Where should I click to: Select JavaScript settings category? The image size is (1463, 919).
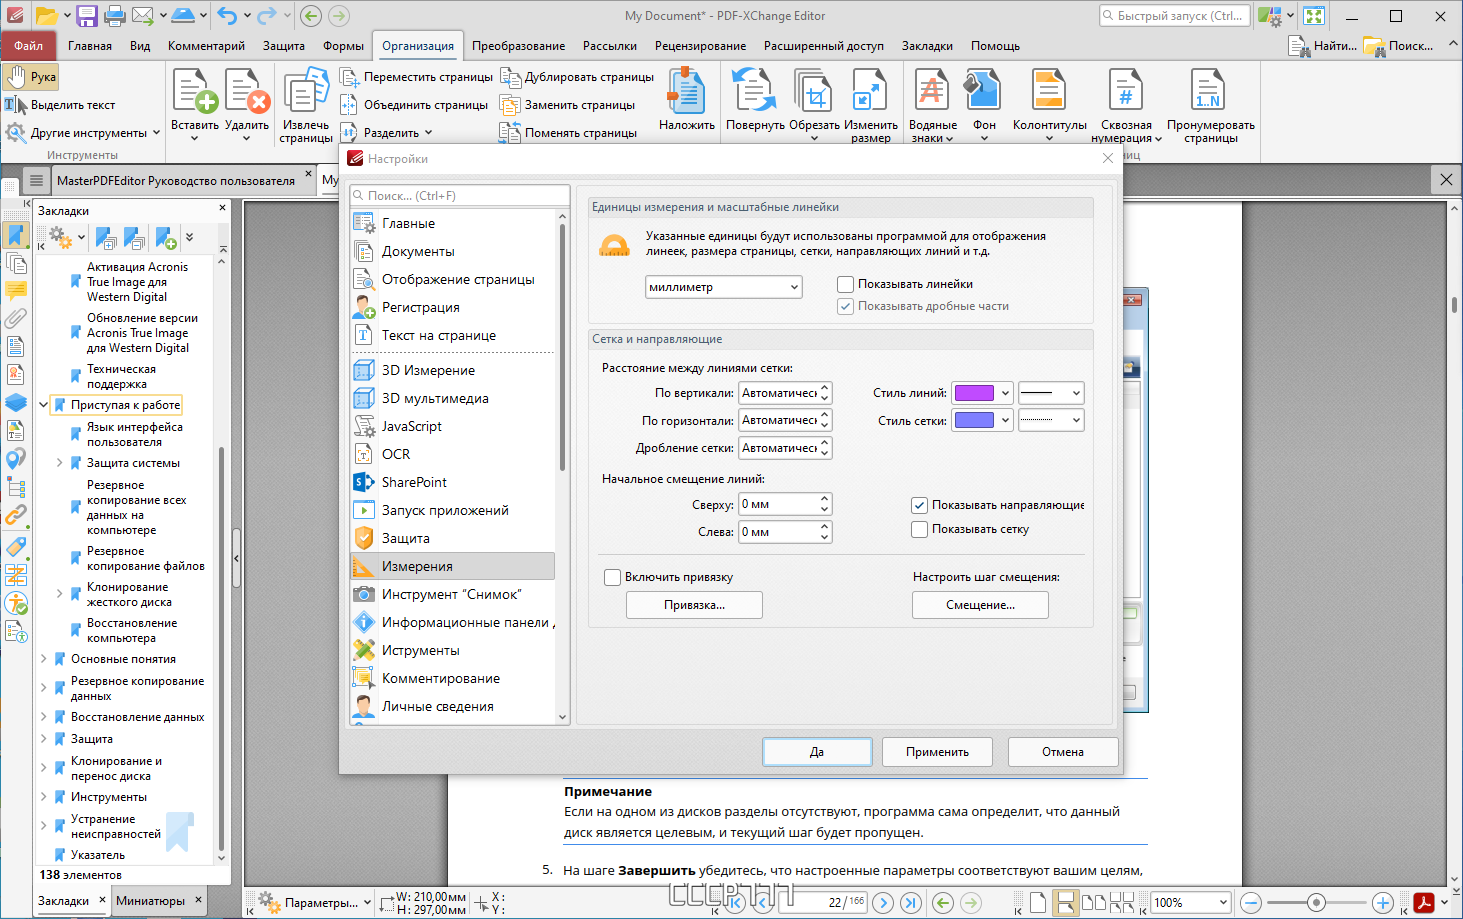click(452, 426)
